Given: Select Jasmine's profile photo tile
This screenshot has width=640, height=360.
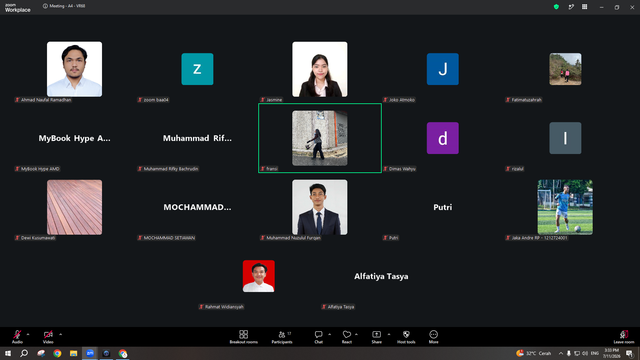Looking at the screenshot, I should [320, 69].
